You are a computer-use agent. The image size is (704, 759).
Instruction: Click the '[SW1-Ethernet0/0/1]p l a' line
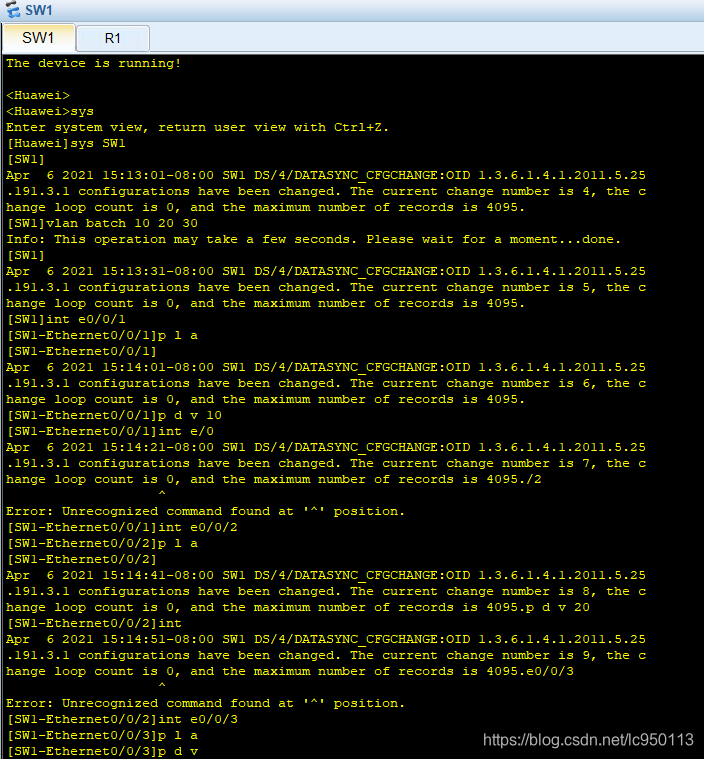click(x=102, y=335)
